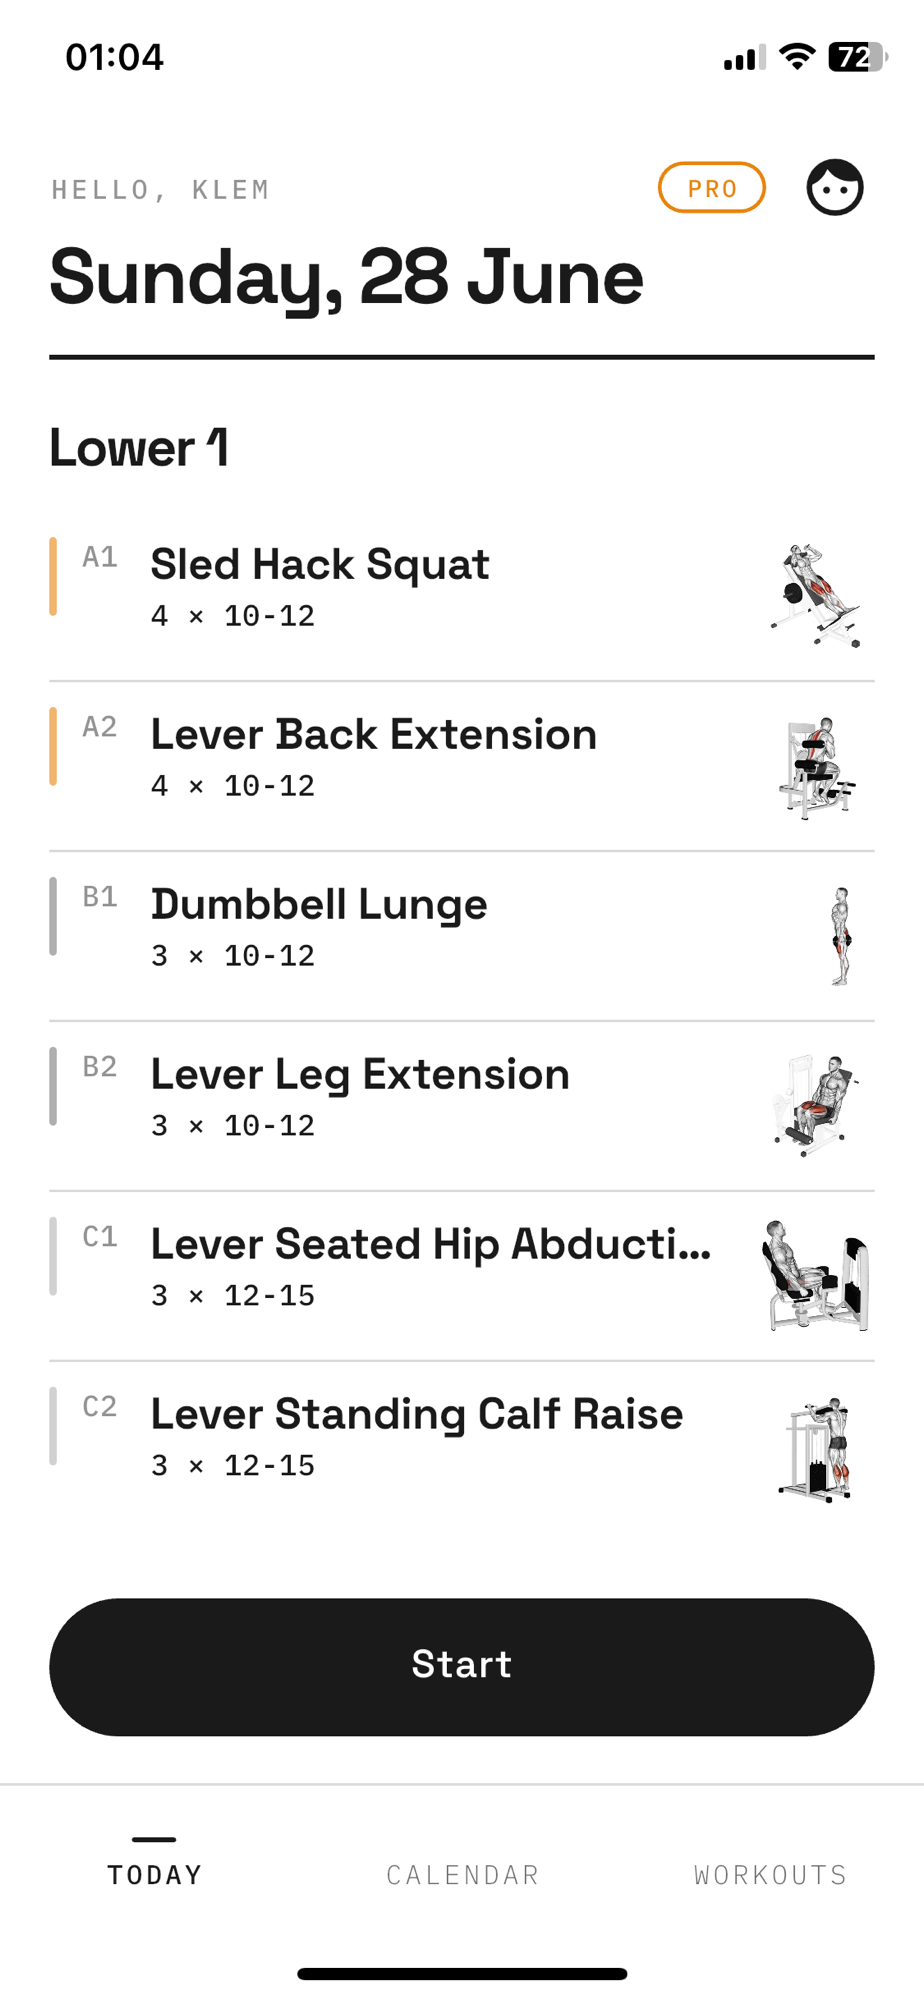The width and height of the screenshot is (924, 2000).
Task: Select Lever Standing Calf Raise exercise
Action: coord(462,1447)
